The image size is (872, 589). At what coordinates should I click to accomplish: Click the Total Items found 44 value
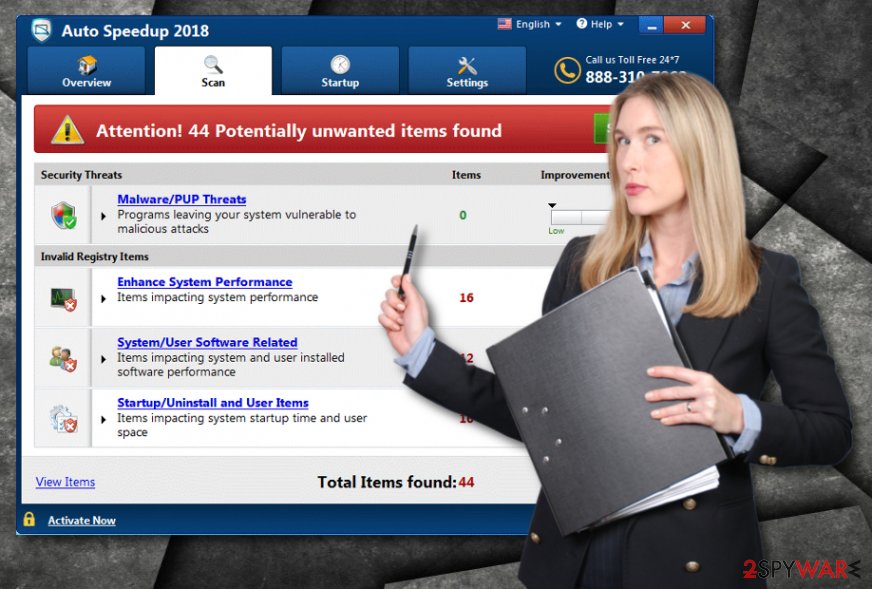[x=467, y=482]
